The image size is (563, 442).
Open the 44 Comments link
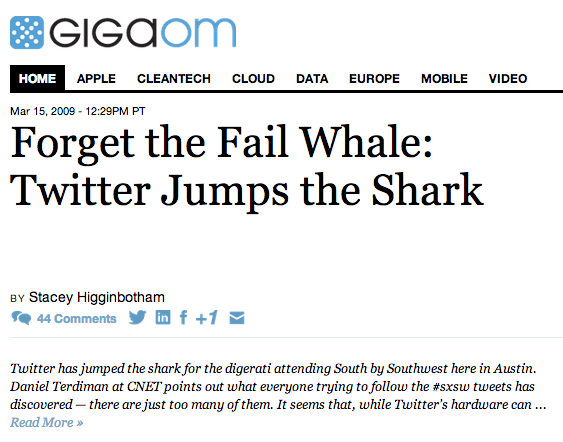[x=76, y=318]
